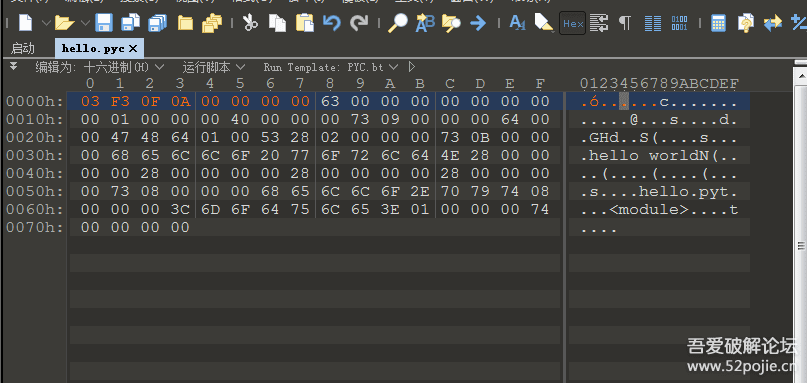The image size is (807, 383).
Task: Click hex byte 3E in row 0060h
Action: 390,210
